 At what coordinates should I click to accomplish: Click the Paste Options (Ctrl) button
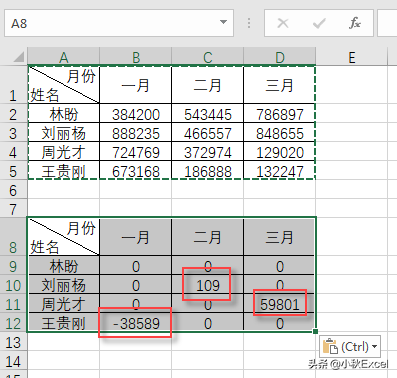(350, 347)
